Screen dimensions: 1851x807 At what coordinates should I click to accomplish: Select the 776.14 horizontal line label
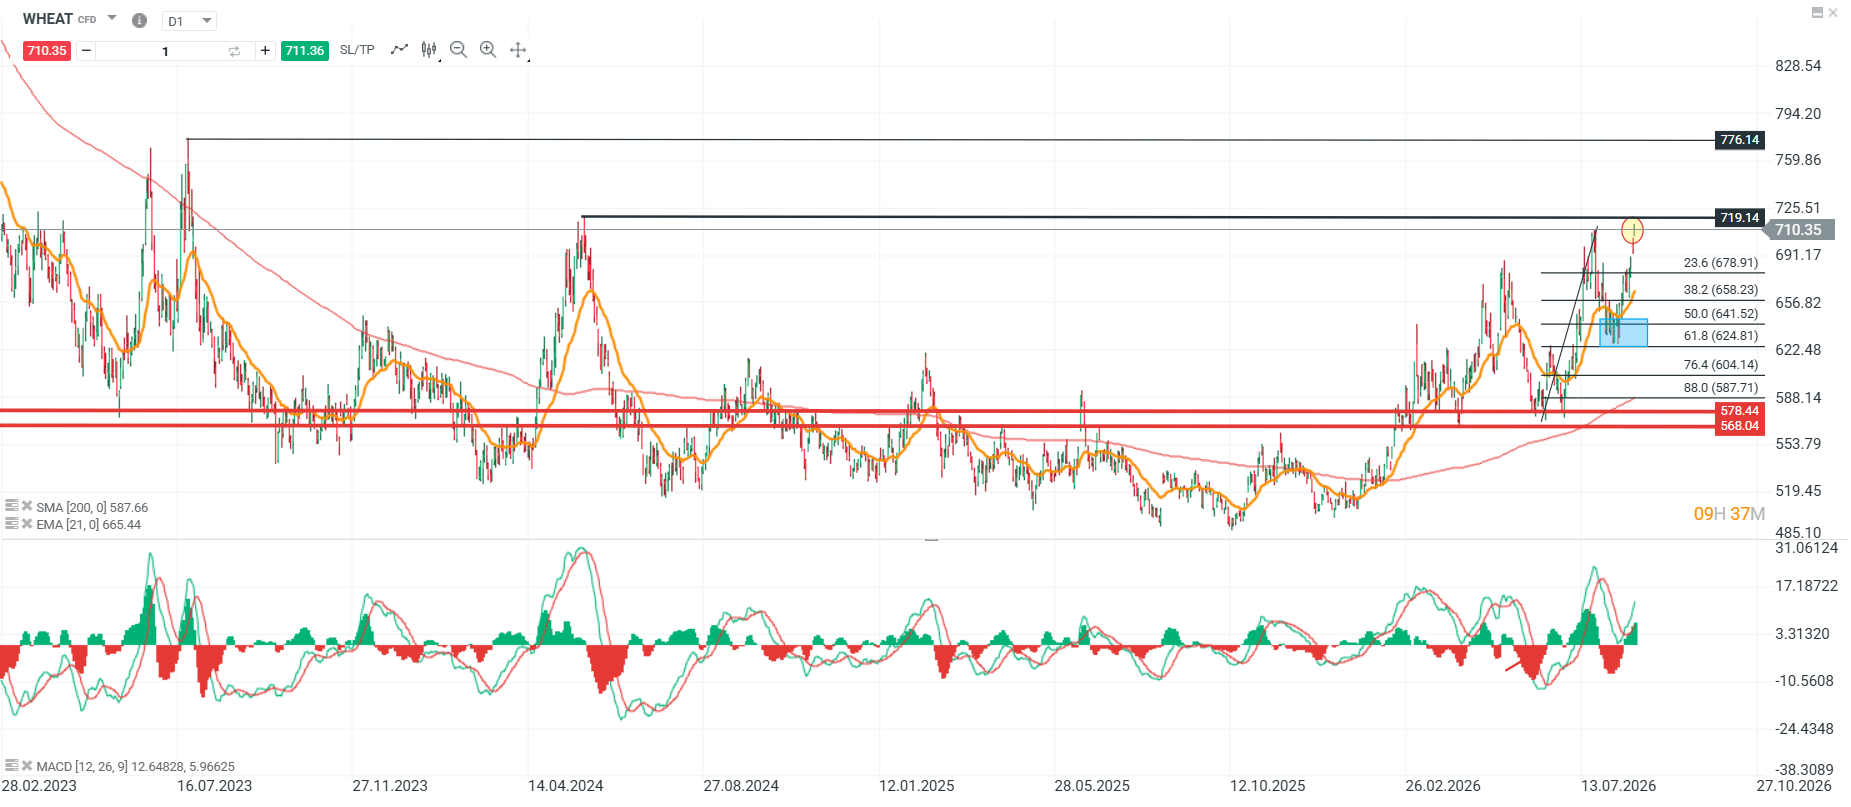tap(1740, 140)
